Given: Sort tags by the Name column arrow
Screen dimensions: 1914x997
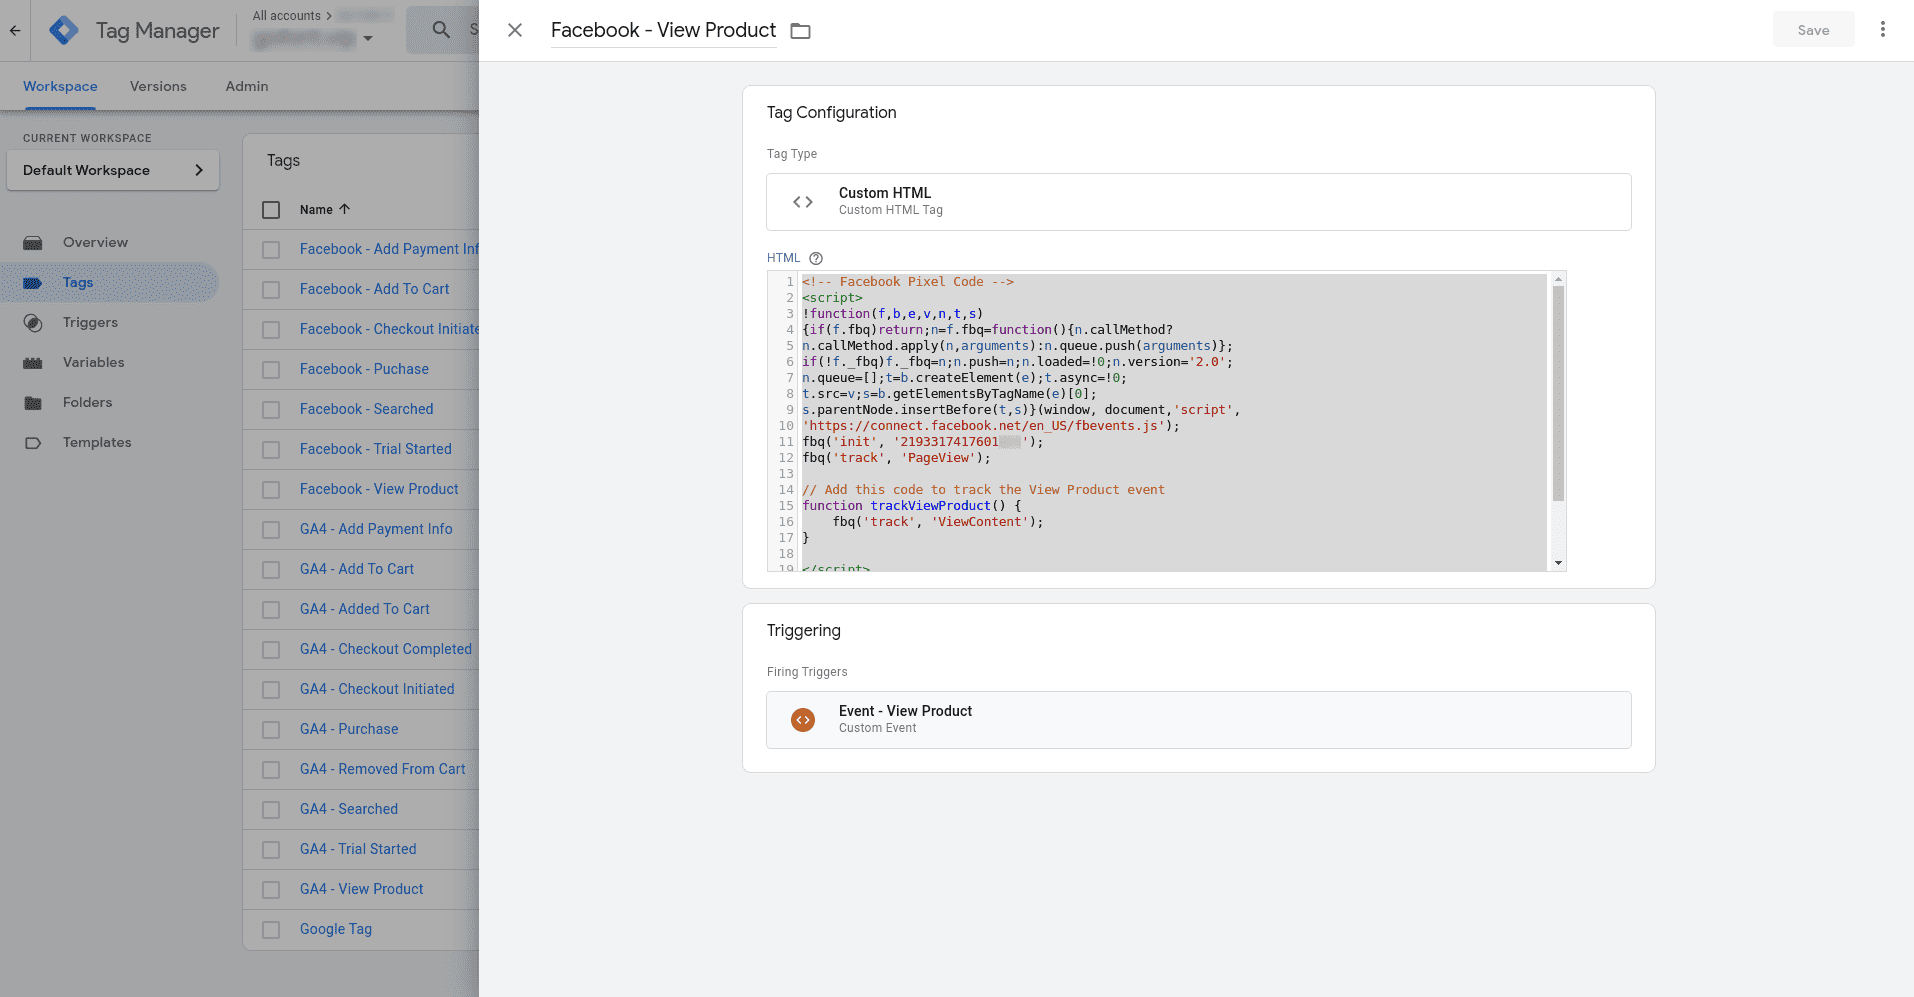Looking at the screenshot, I should coord(345,209).
